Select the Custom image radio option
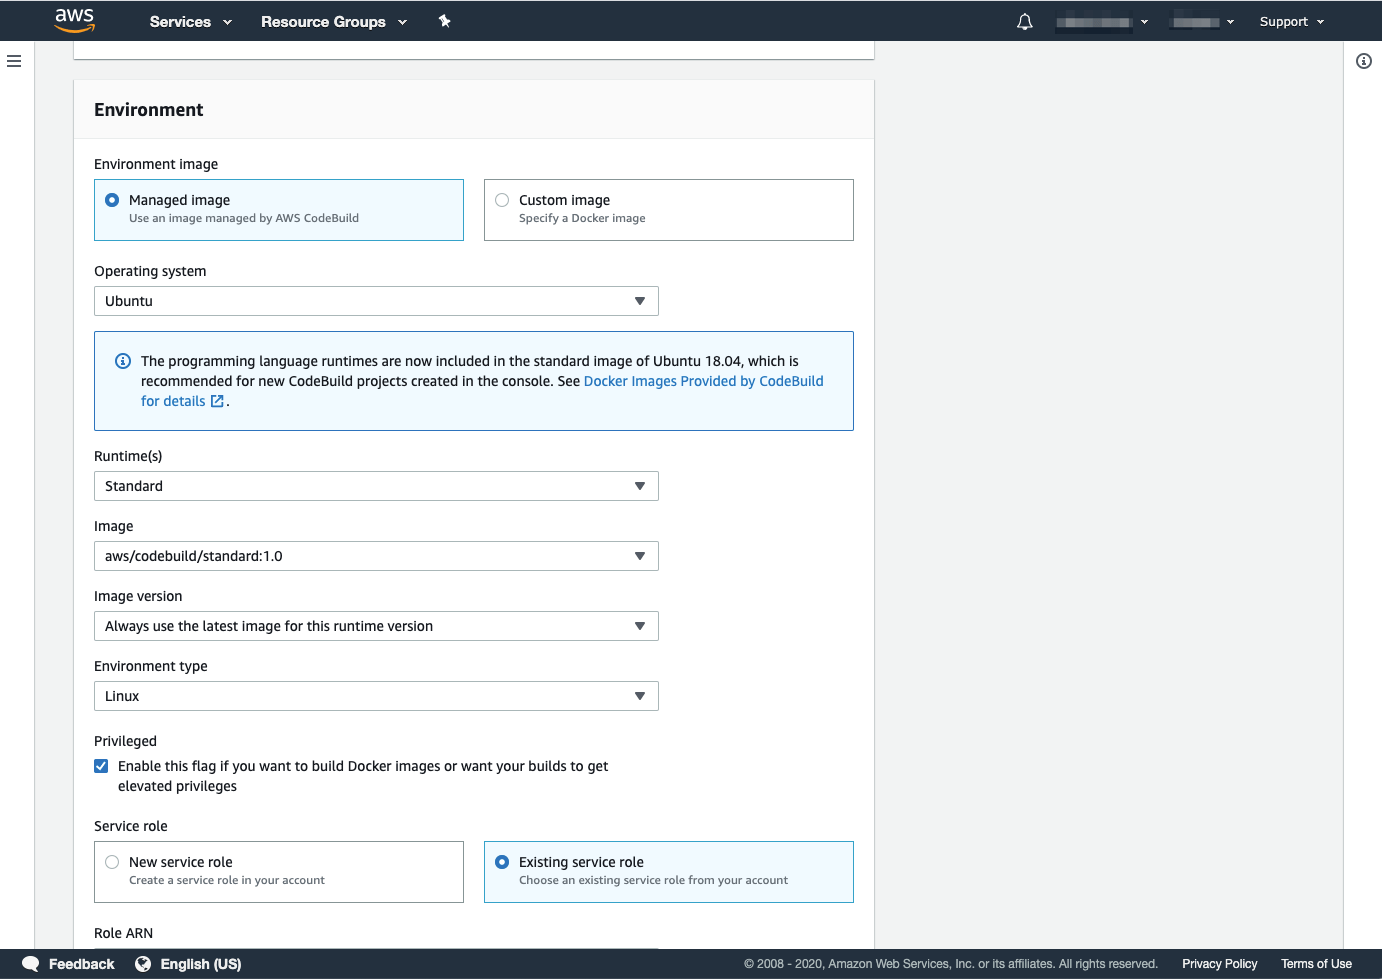The image size is (1382, 979). 502,200
